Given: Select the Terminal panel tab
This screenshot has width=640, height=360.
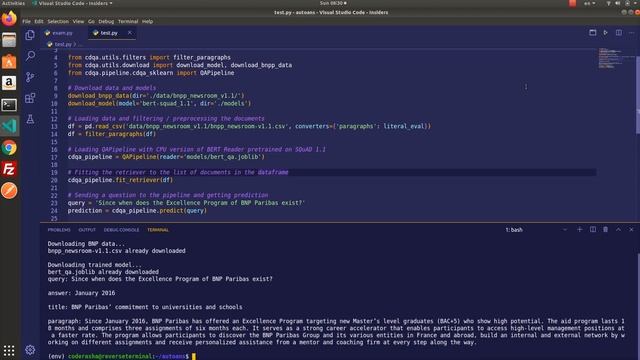Looking at the screenshot, I should 158,230.
